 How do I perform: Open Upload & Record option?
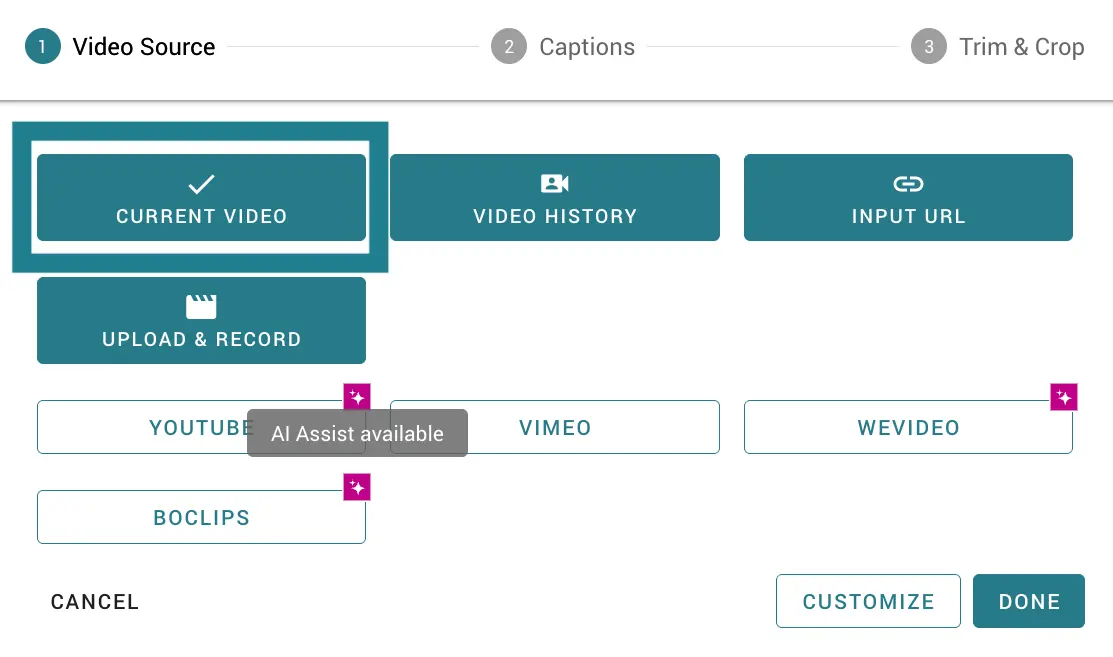pos(202,320)
